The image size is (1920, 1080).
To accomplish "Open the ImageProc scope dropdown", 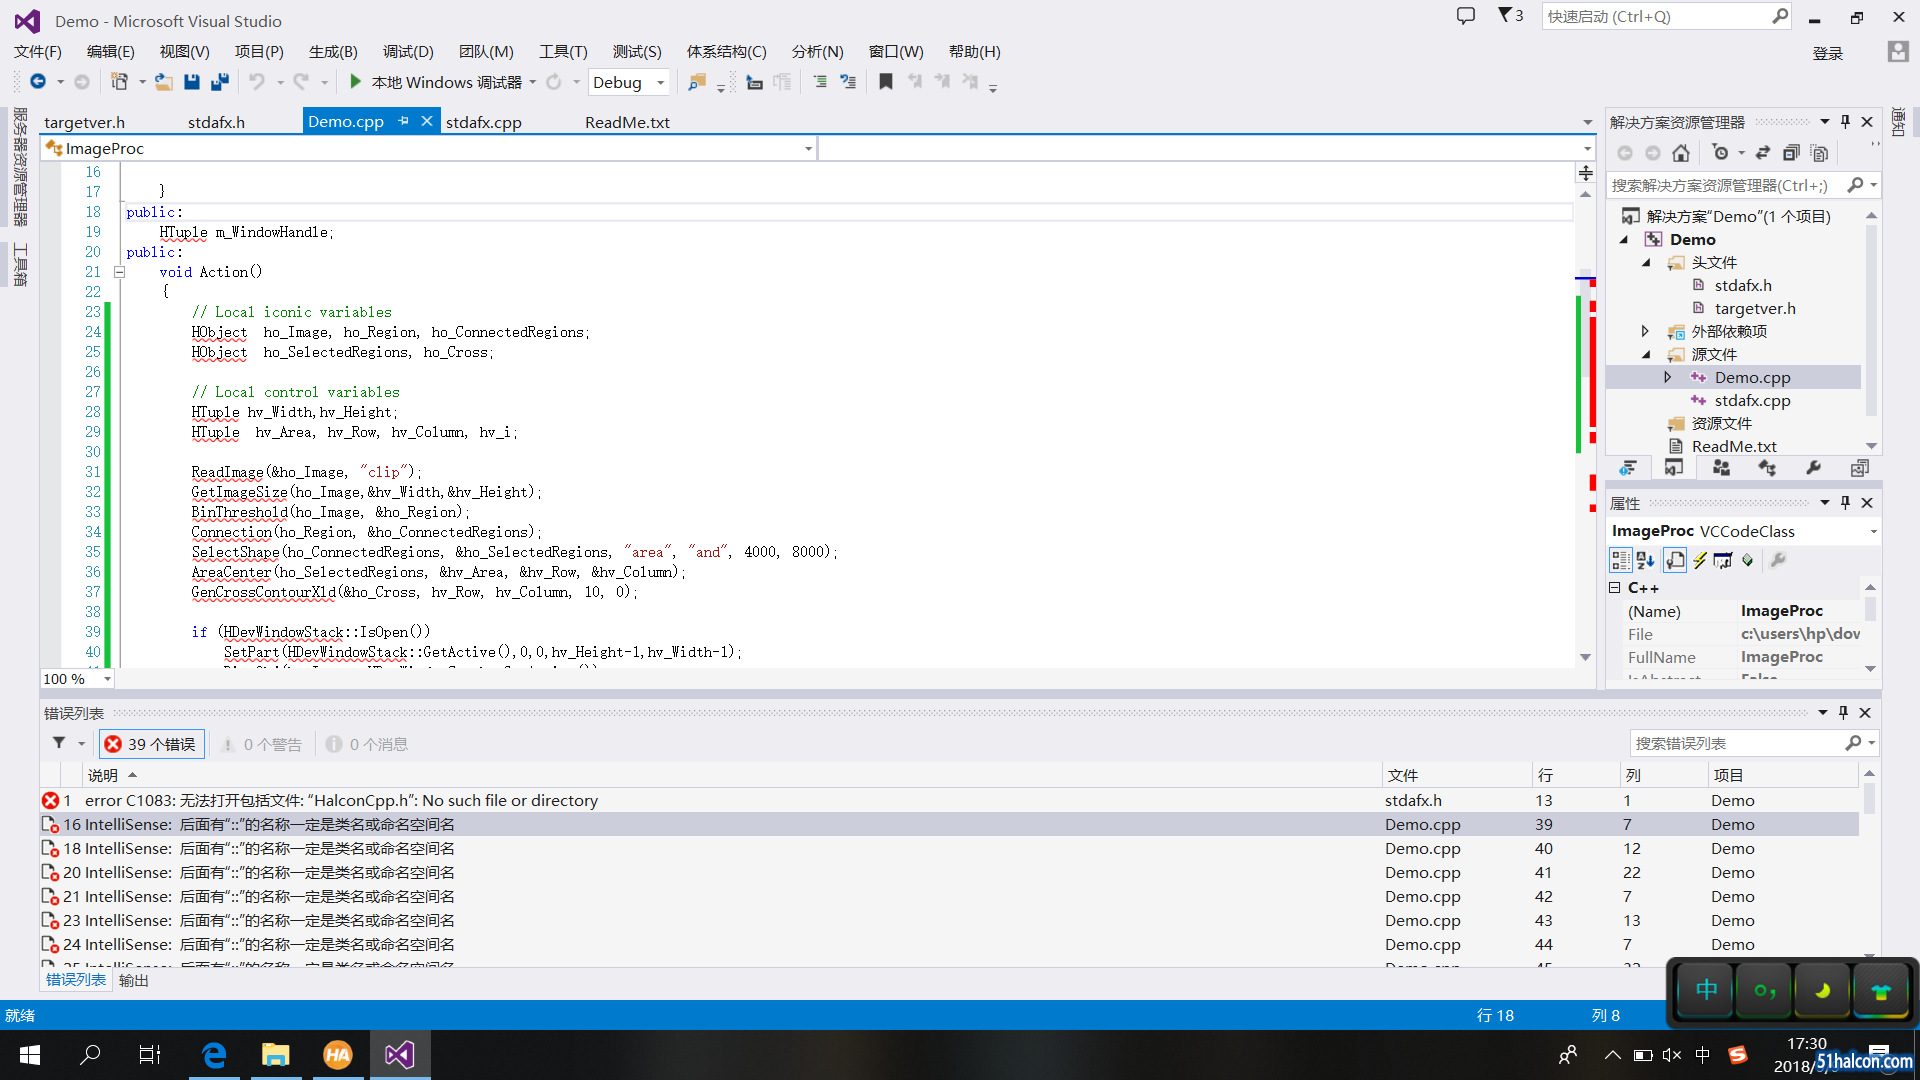I will [x=808, y=149].
